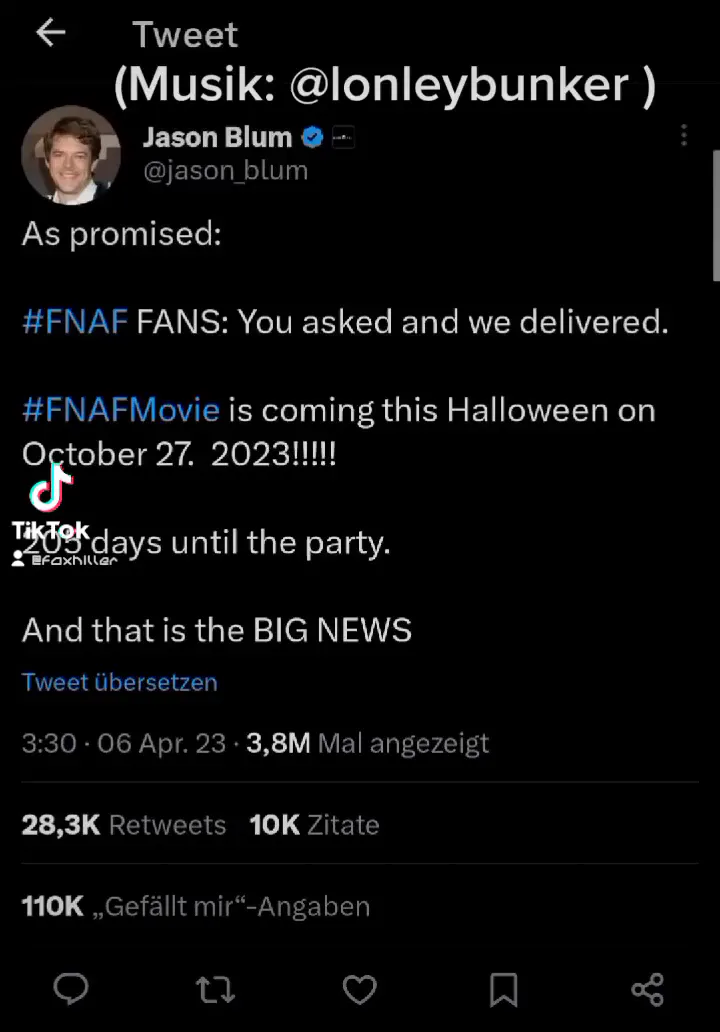Bookmark this tweet
This screenshot has width=720, height=1032.
503,989
